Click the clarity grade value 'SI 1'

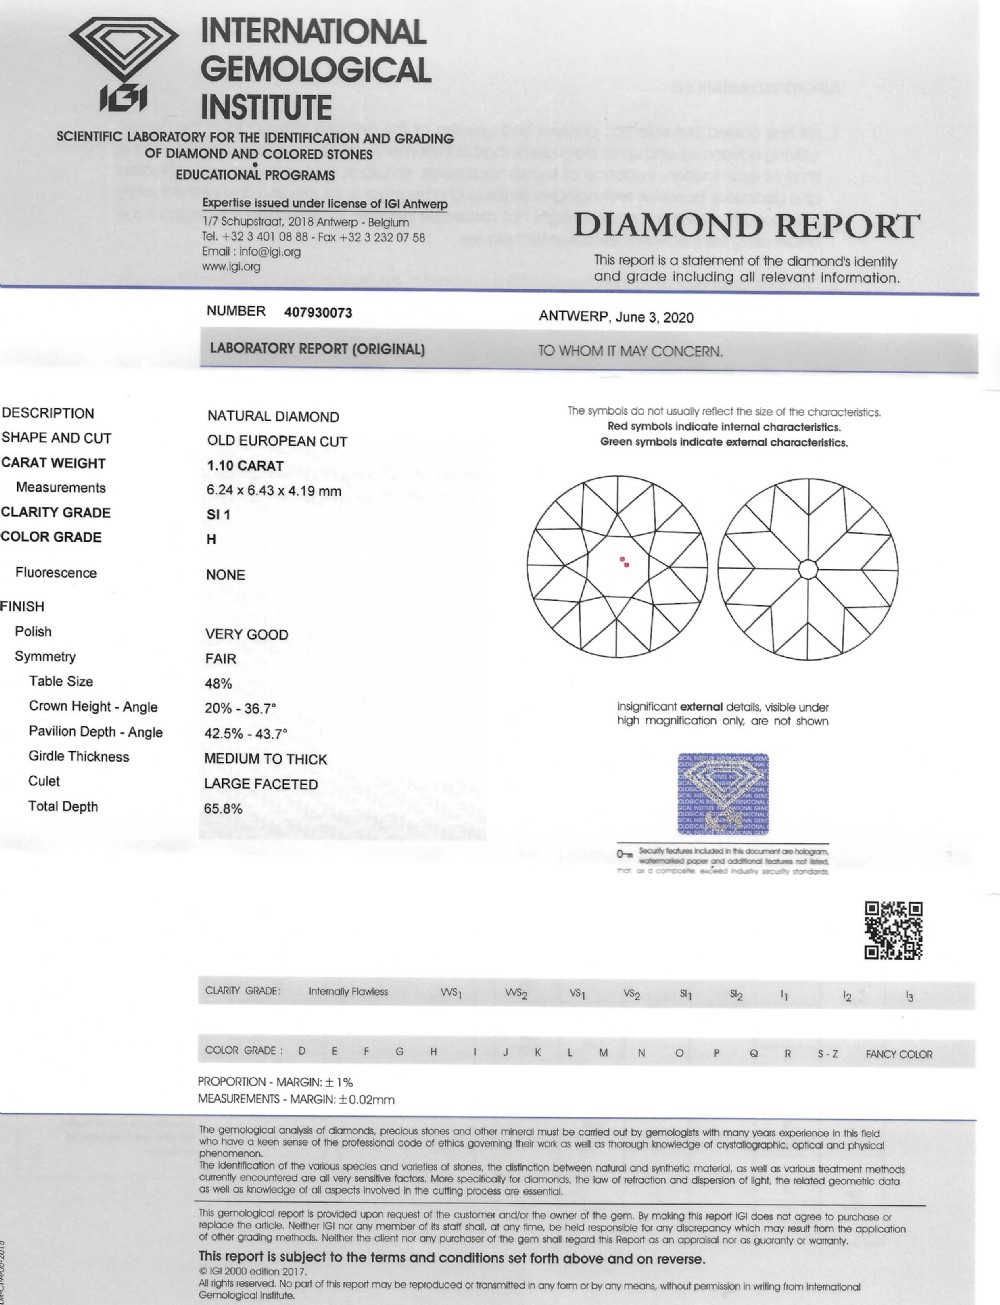pyautogui.click(x=218, y=515)
